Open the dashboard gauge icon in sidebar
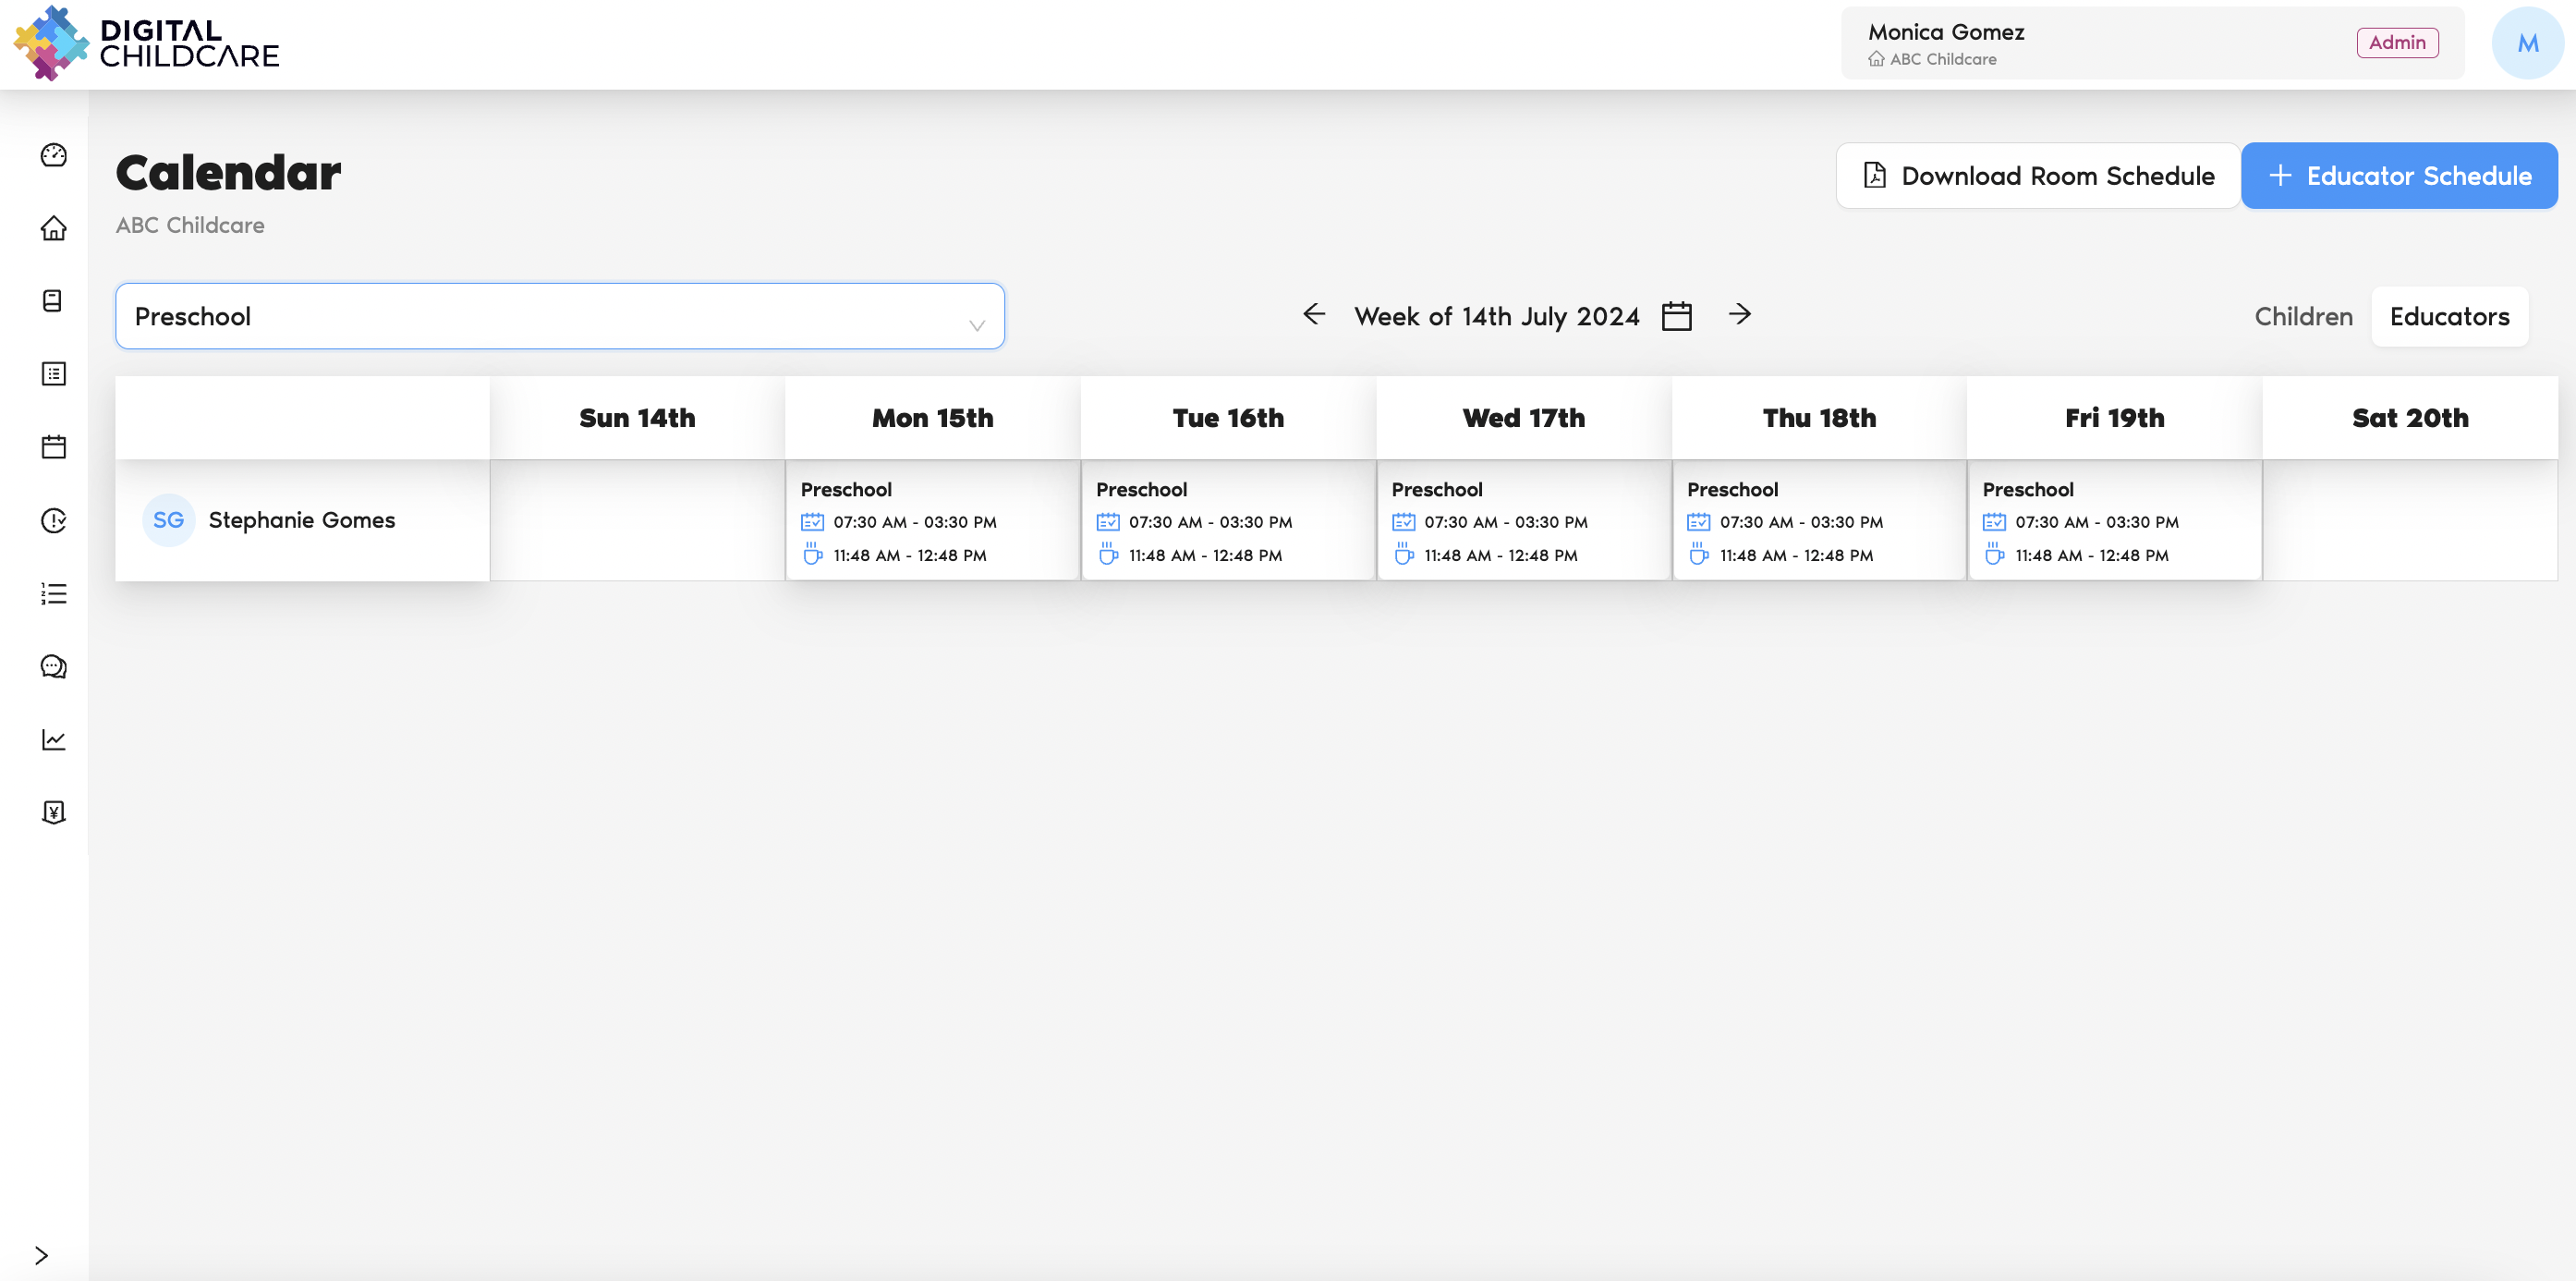Image resolution: width=2576 pixels, height=1281 pixels. tap(54, 155)
